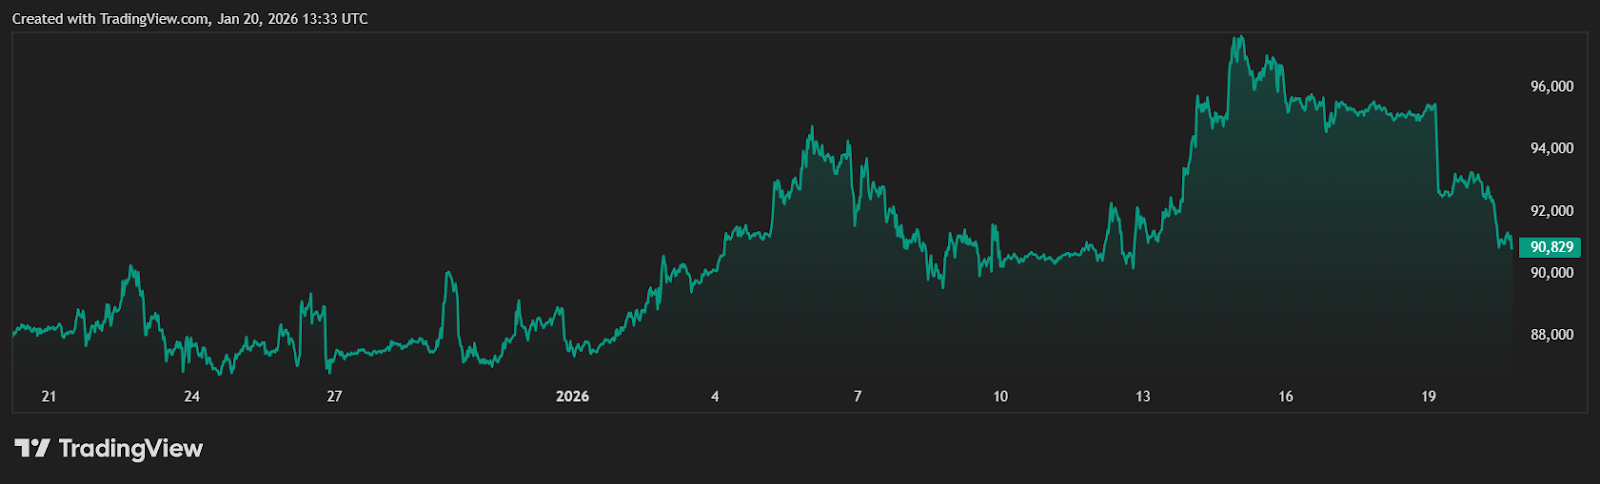The width and height of the screenshot is (1600, 484).
Task: Click the TradingView logo icon
Action: pos(32,448)
